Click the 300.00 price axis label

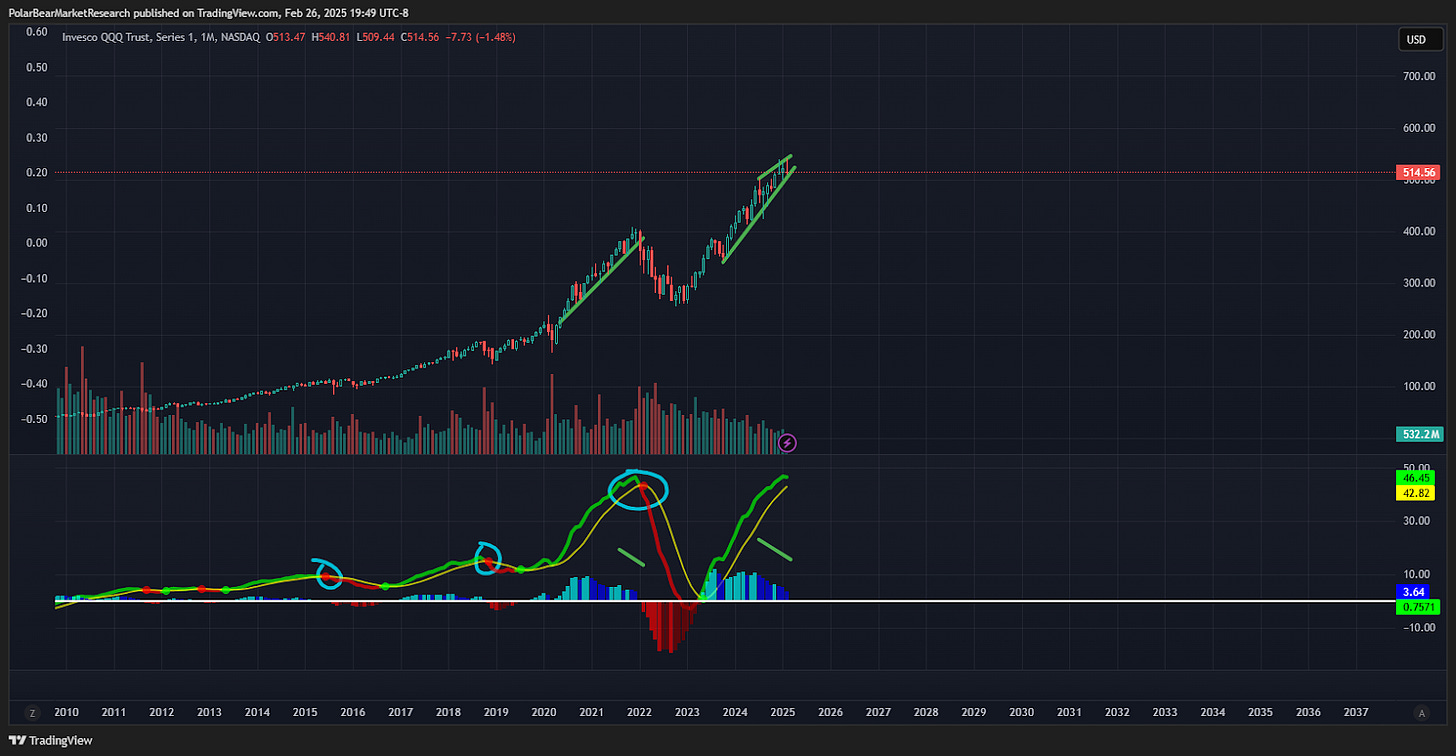tap(1417, 283)
